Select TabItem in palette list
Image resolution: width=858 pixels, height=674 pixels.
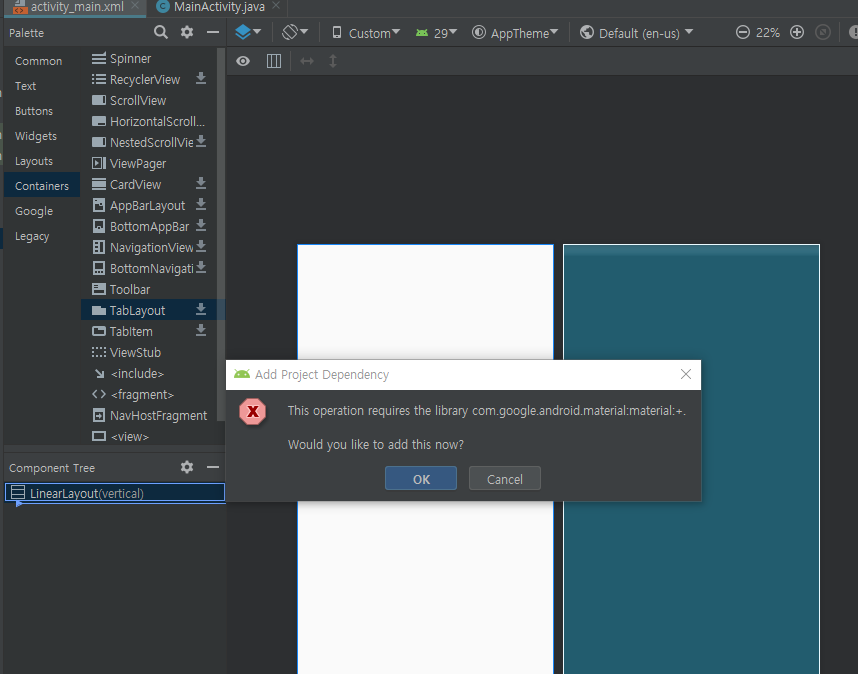click(x=149, y=331)
